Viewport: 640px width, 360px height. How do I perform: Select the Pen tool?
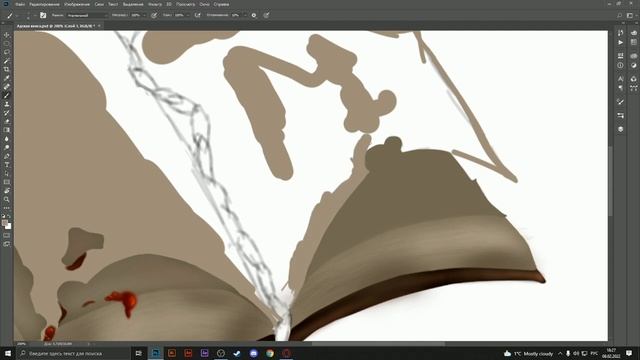tap(7, 156)
